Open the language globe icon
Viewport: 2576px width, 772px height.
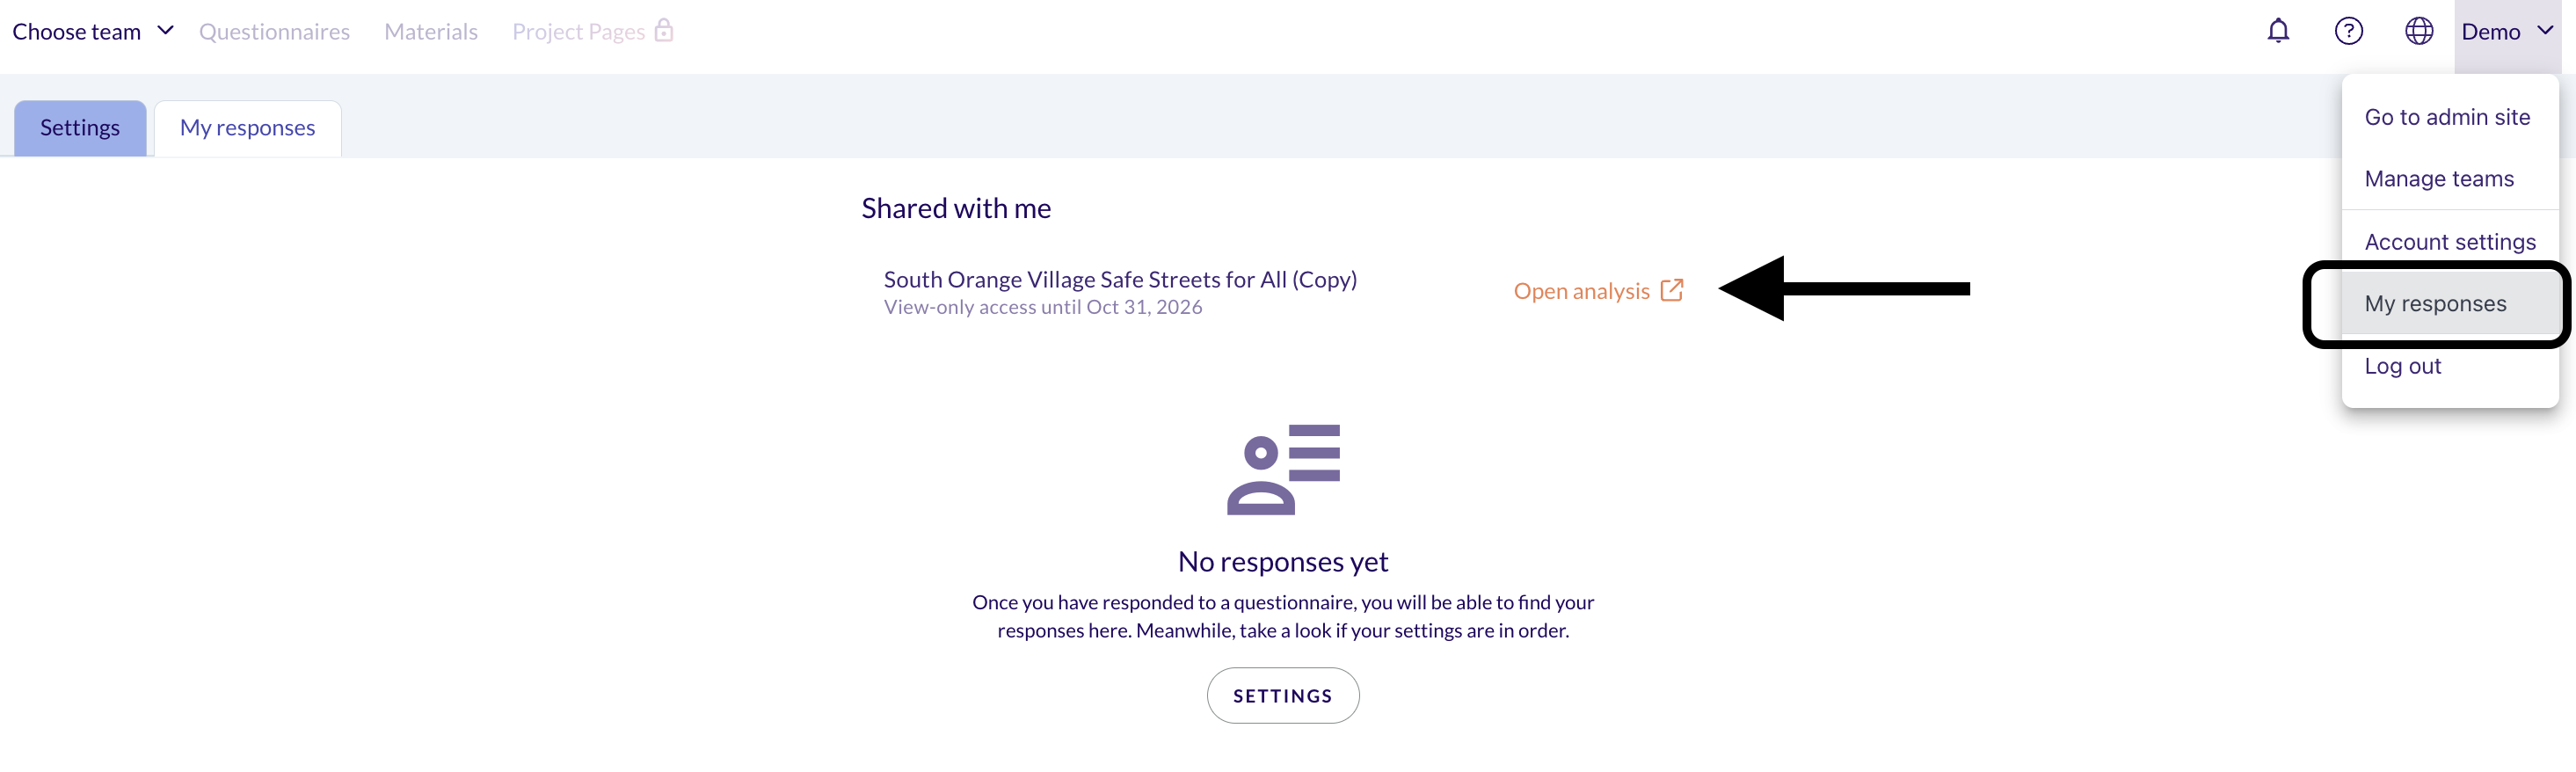click(x=2418, y=31)
